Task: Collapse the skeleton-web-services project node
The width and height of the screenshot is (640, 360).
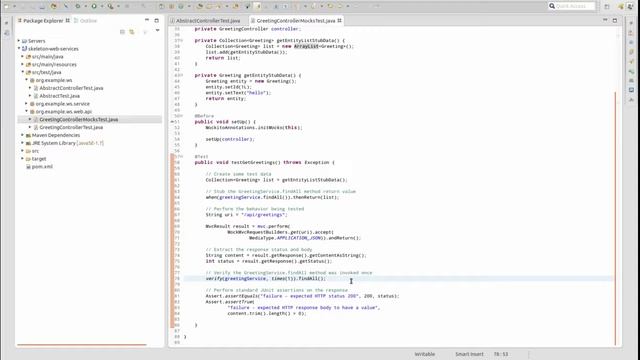Action: pyautogui.click(x=19, y=49)
